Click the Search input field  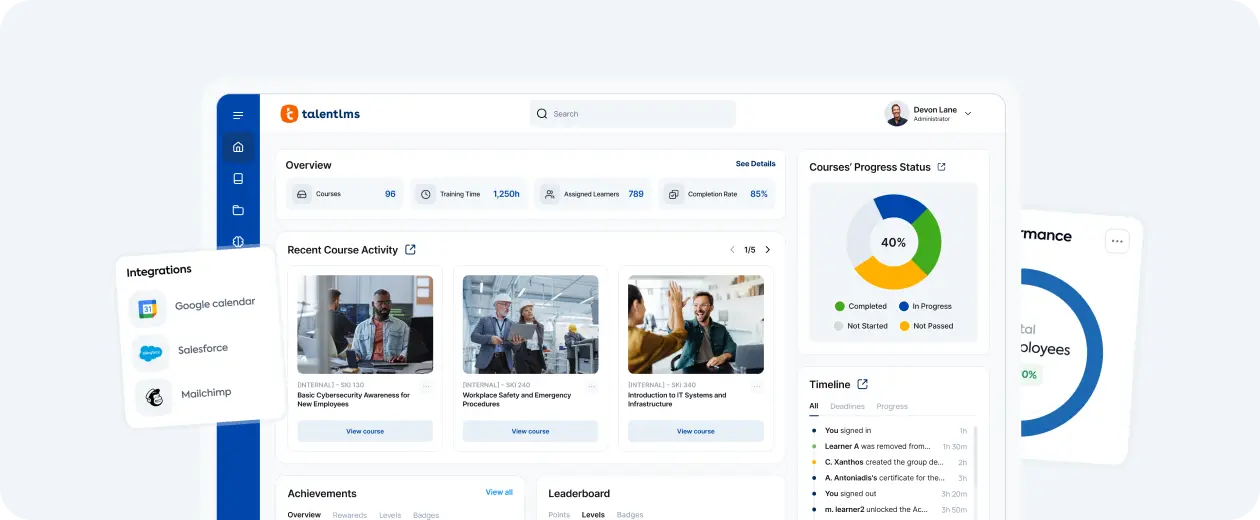632,114
